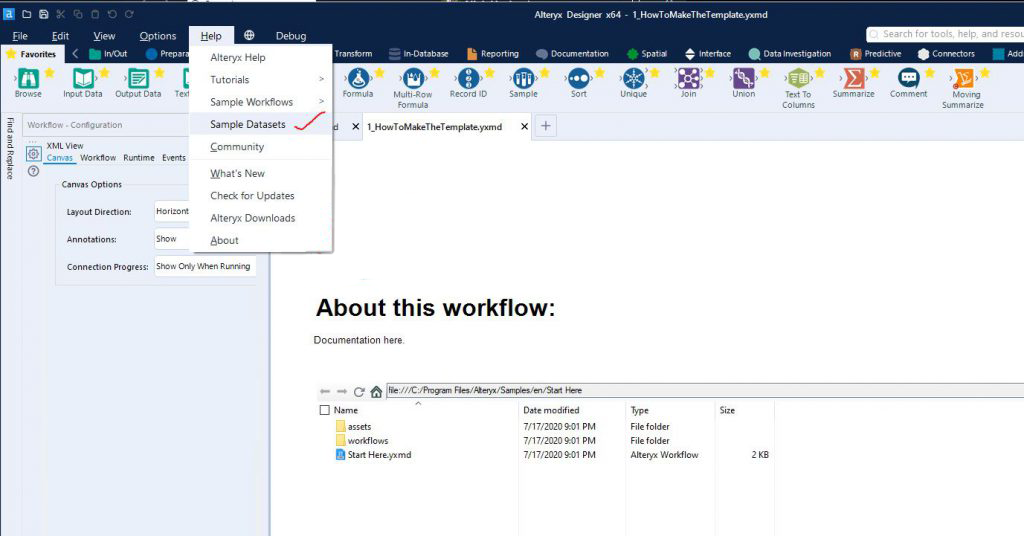Add a new workflow tab with plus button

546,126
